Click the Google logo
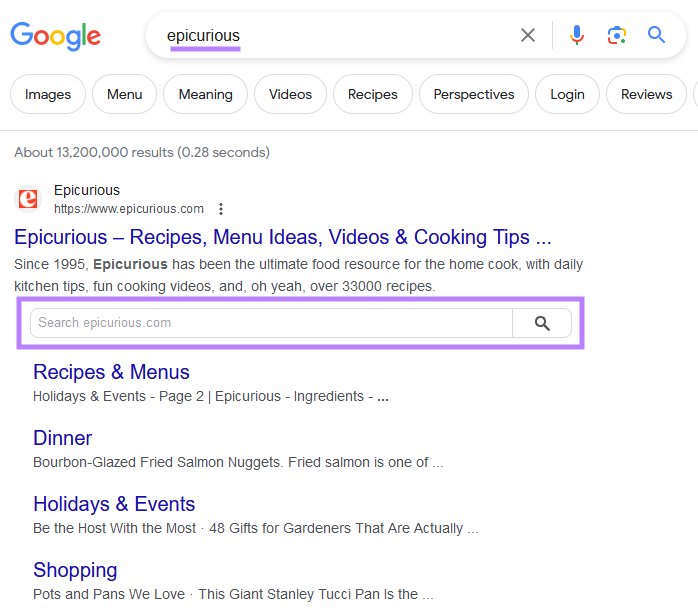 coord(56,36)
